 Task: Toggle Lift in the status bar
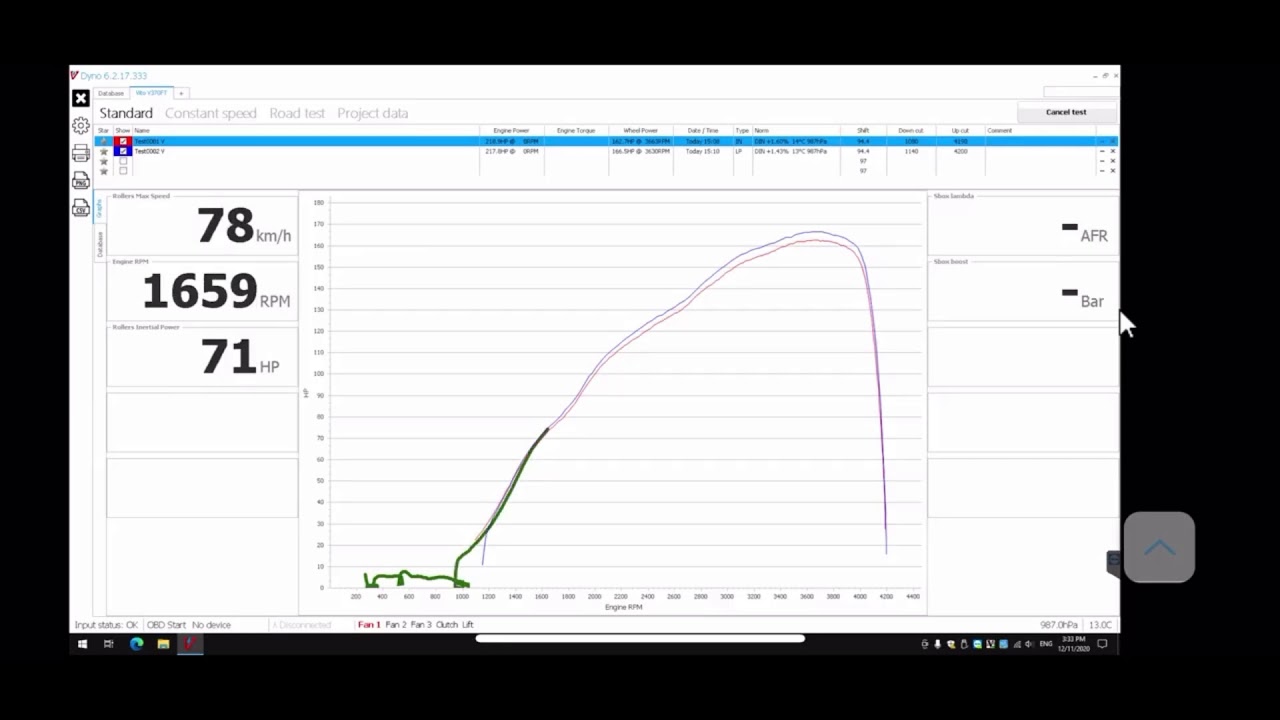click(x=467, y=625)
